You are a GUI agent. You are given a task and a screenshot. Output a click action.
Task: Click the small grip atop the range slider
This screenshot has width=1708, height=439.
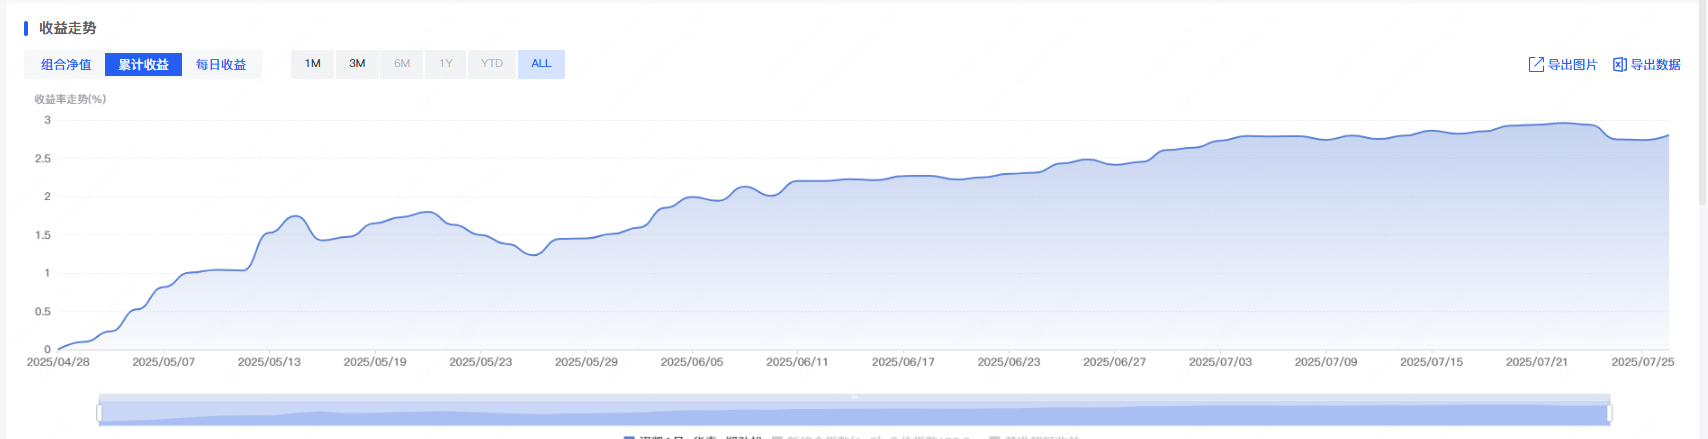tap(854, 397)
